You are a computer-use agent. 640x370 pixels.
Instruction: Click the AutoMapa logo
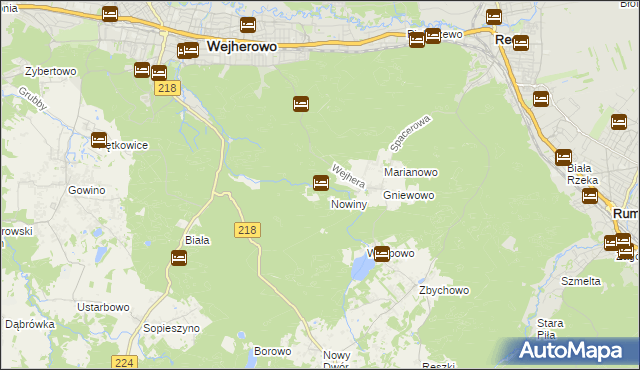(571, 351)
